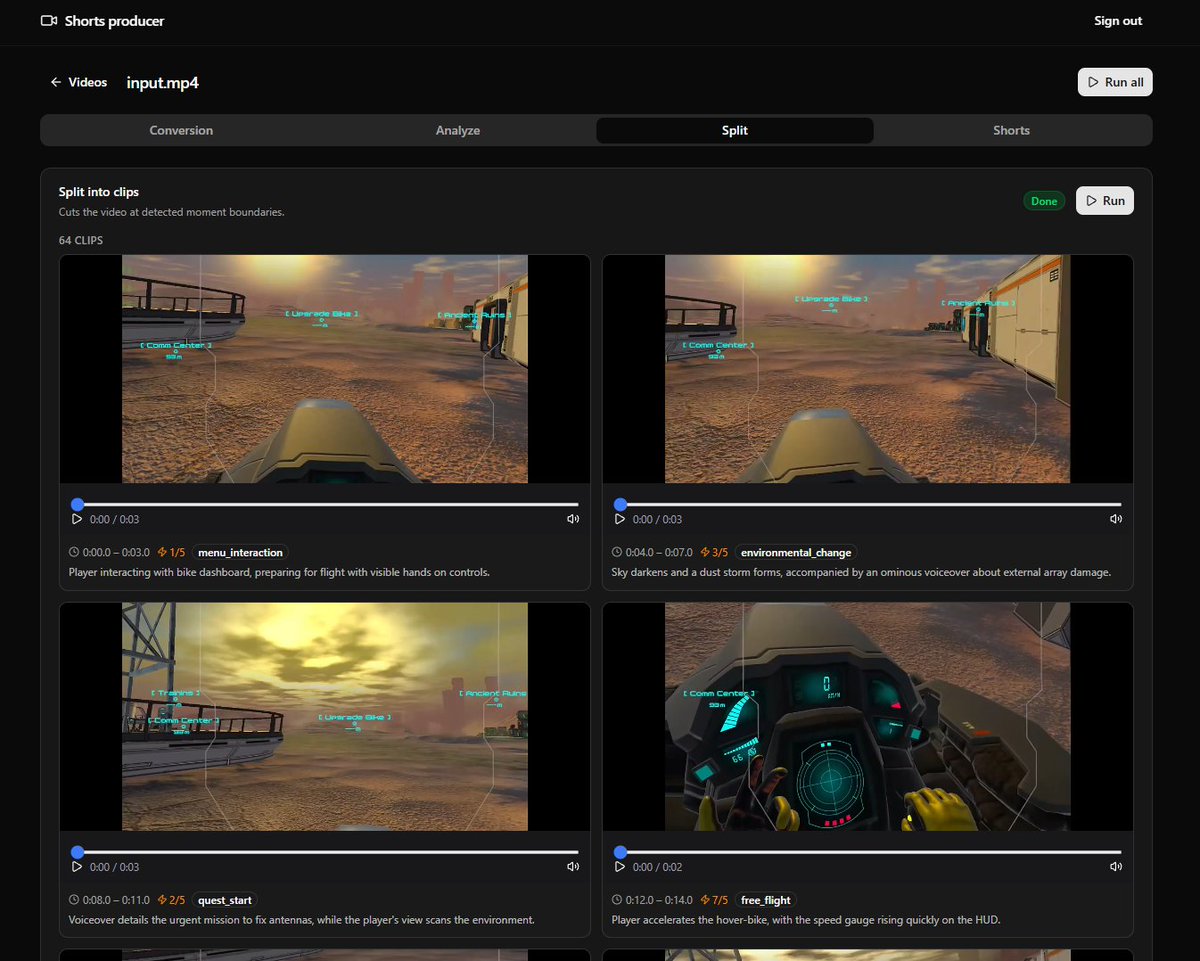1200x961 pixels.
Task: Seek on the free_flight clip progress bar
Action: click(x=868, y=853)
